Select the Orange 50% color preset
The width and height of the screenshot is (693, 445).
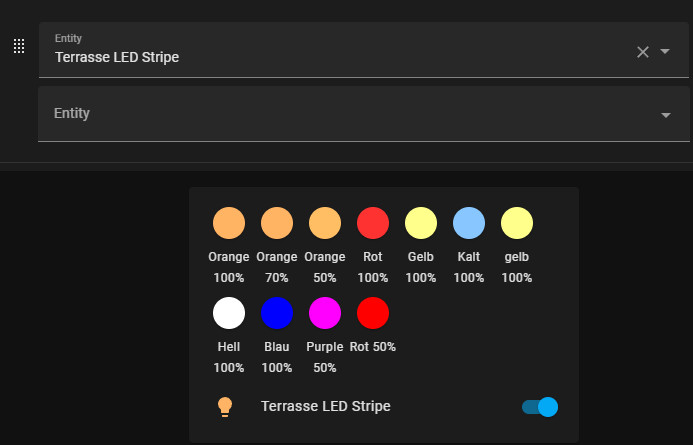tap(325, 223)
